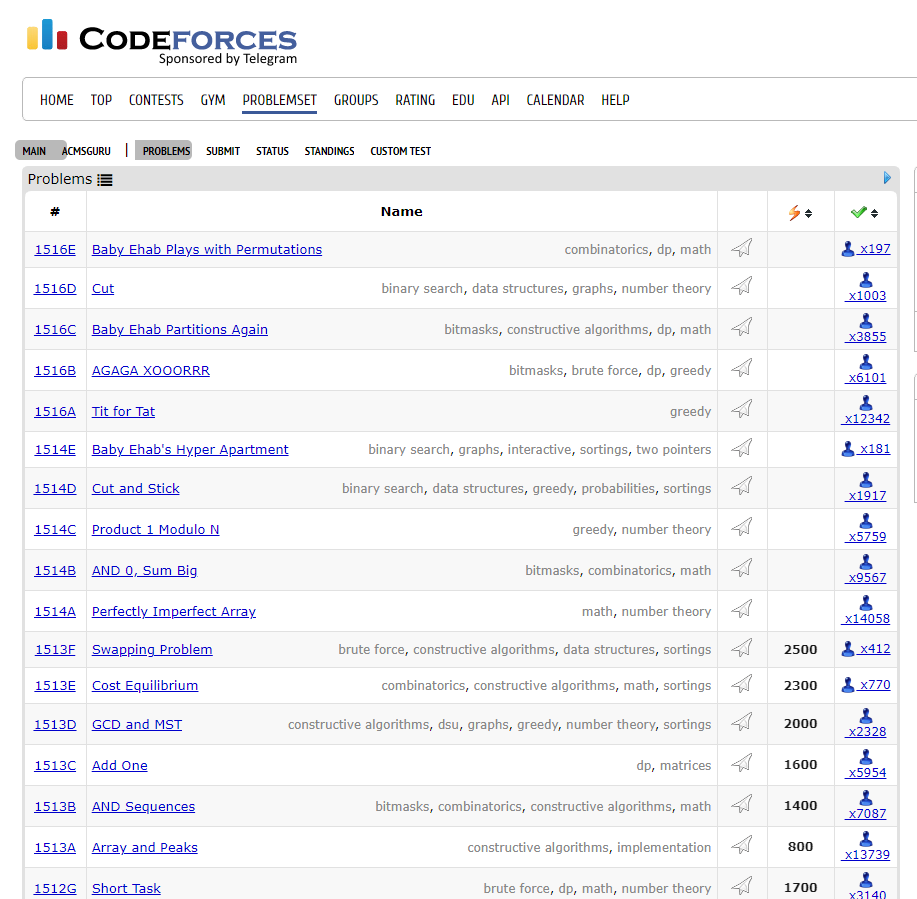This screenshot has height=899, width=917.
Task: Click submit icon for Cut and Stick
Action: (742, 486)
